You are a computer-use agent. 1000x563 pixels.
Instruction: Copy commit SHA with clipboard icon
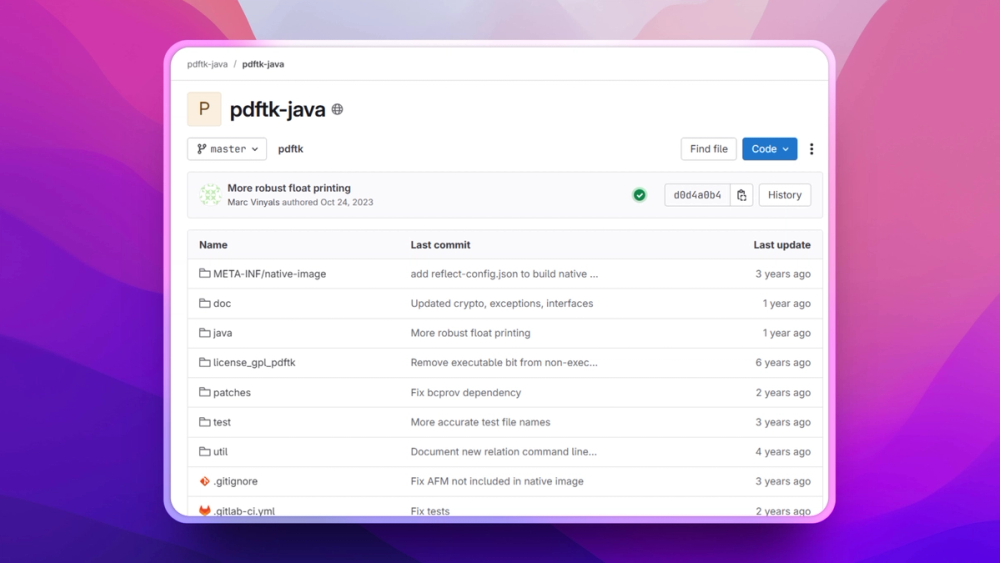coord(742,195)
